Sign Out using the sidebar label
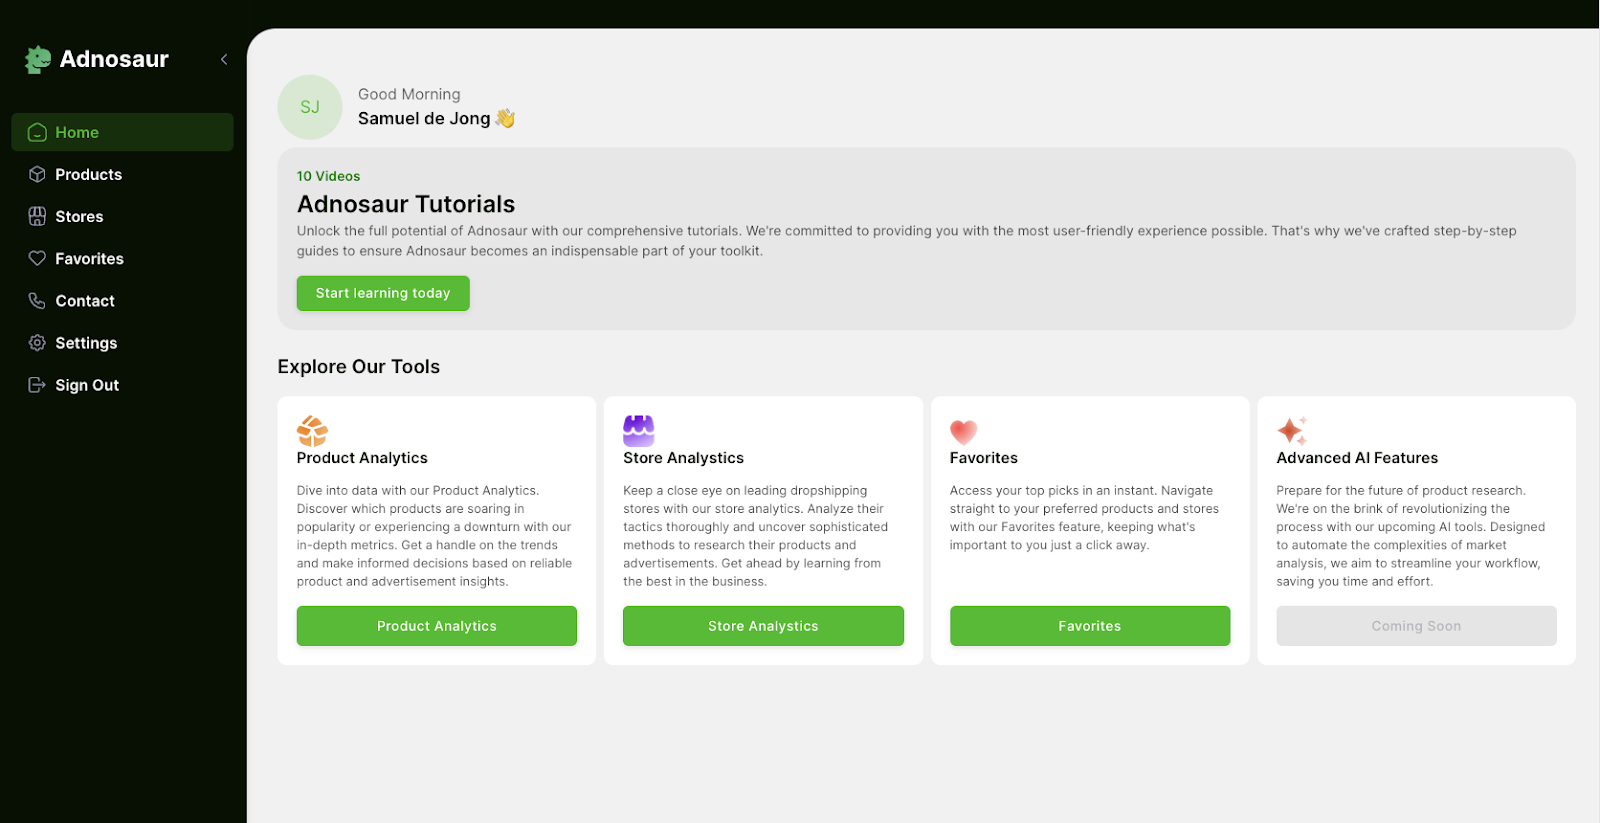1600x823 pixels. pyautogui.click(x=87, y=385)
